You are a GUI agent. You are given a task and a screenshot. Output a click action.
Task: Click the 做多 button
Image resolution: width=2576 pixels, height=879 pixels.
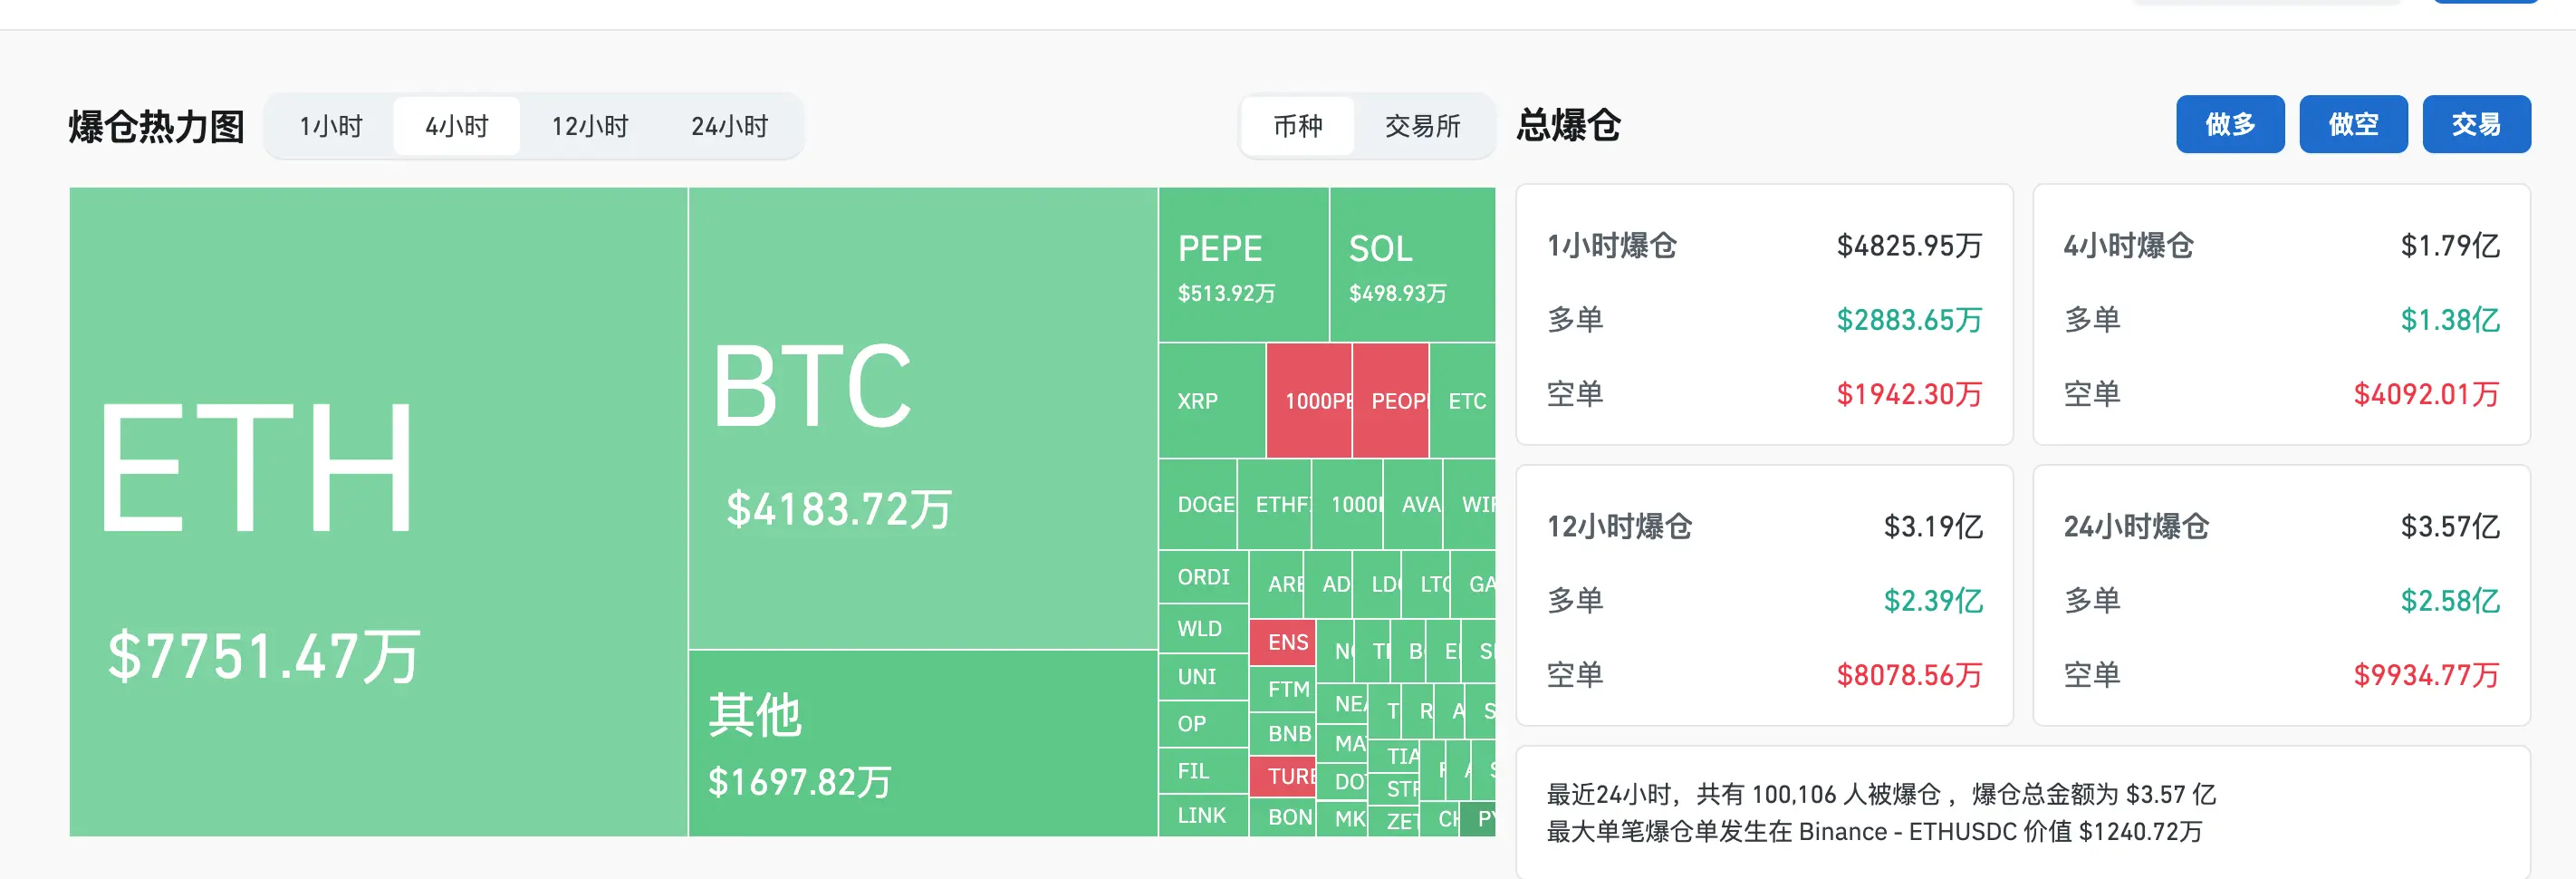click(x=2229, y=124)
